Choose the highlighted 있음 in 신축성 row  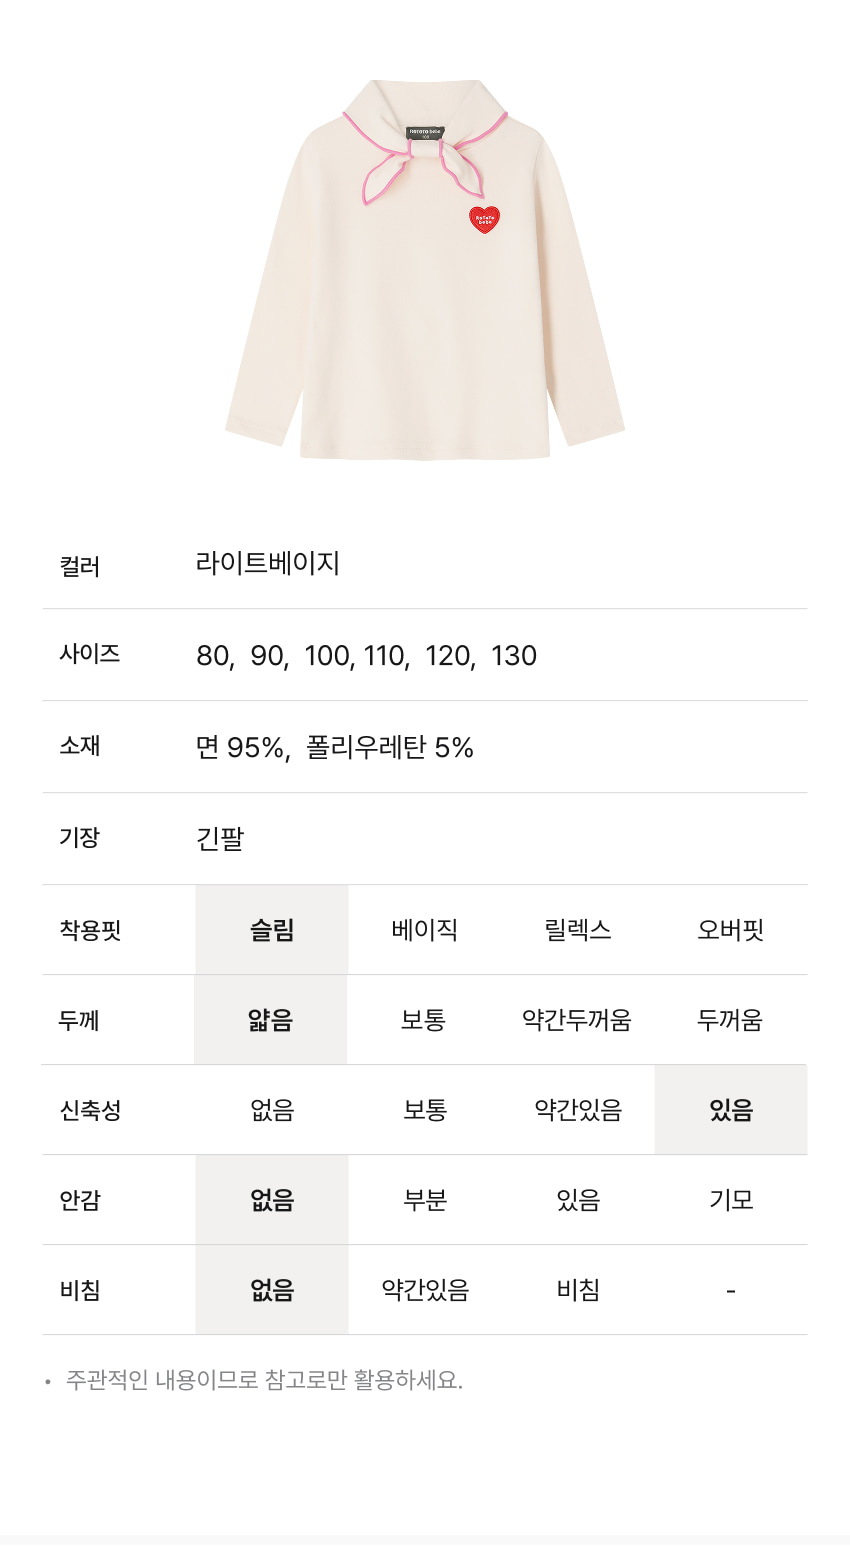tap(731, 1110)
